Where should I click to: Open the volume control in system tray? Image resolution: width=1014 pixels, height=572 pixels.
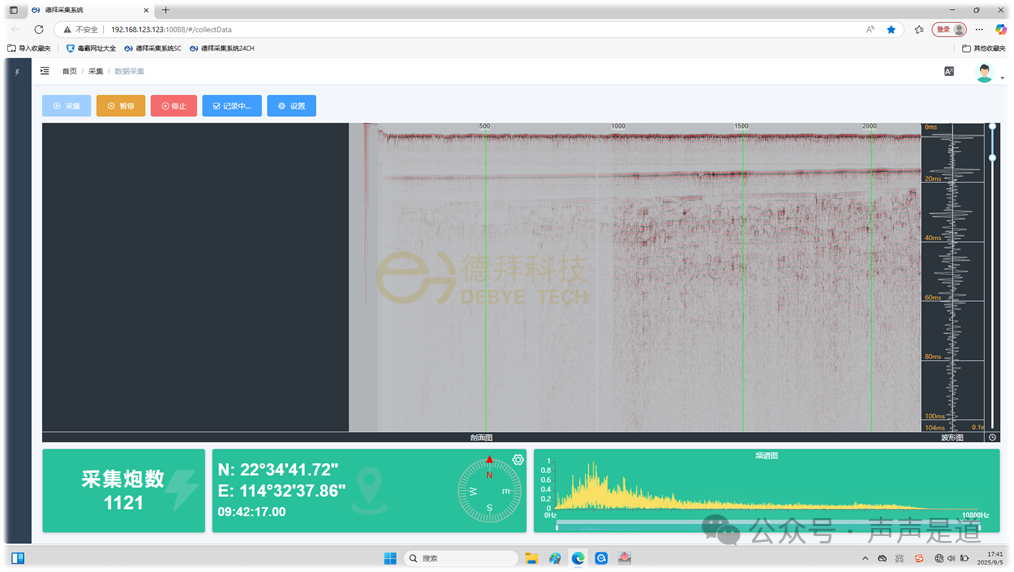(x=951, y=558)
